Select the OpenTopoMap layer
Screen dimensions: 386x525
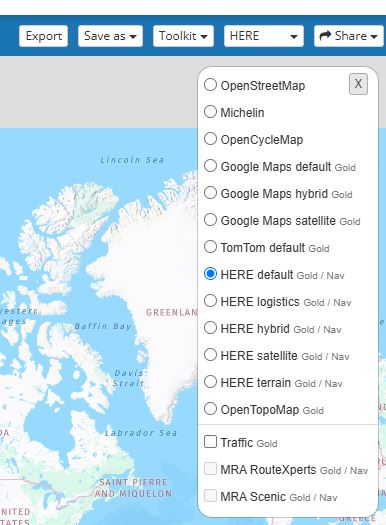[x=210, y=409]
